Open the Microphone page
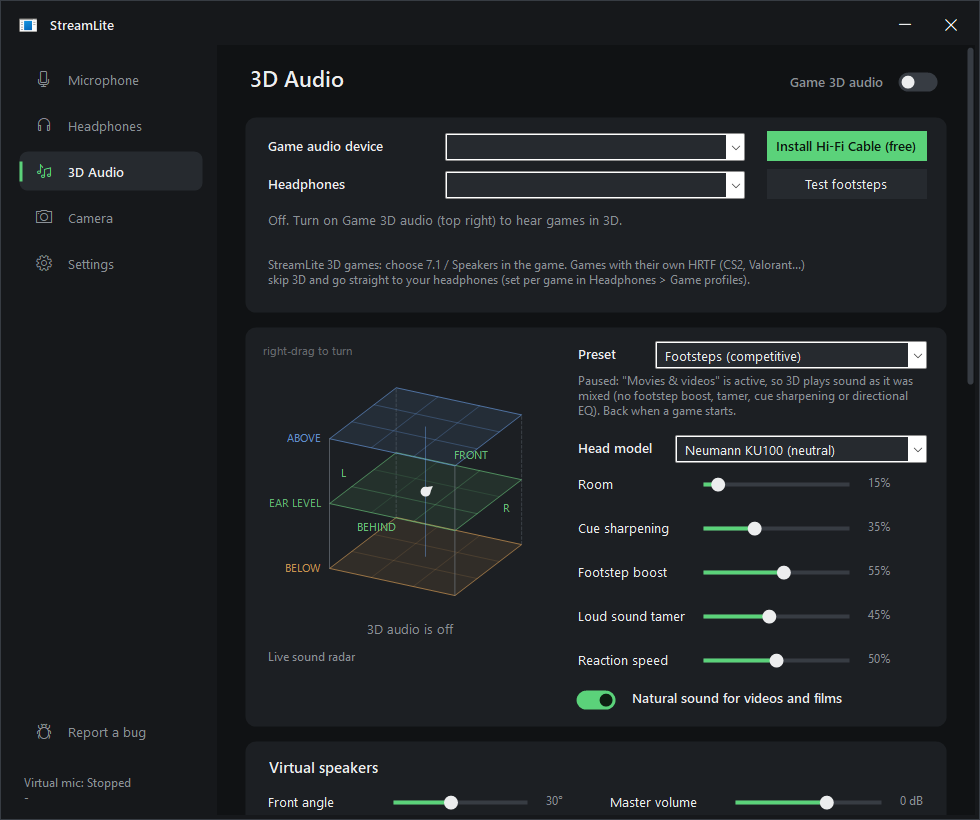This screenshot has height=820, width=980. click(111, 80)
